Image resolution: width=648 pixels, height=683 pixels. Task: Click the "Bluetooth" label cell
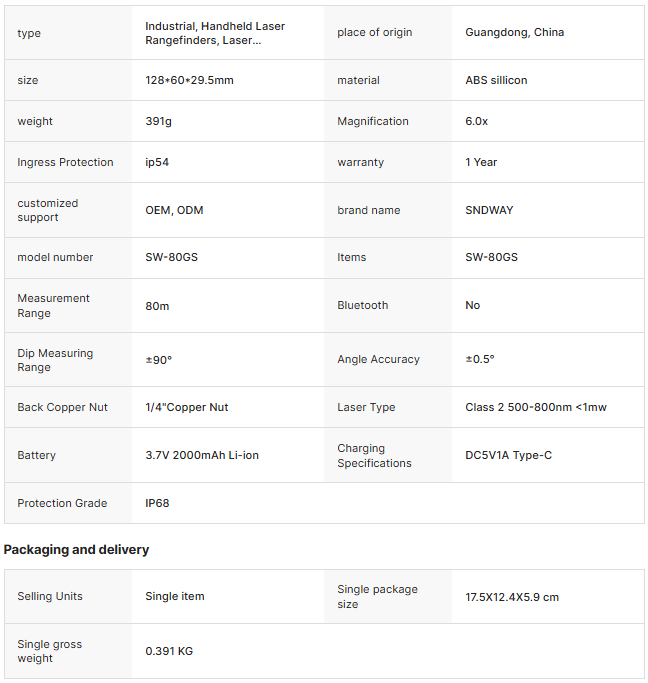pyautogui.click(x=362, y=305)
